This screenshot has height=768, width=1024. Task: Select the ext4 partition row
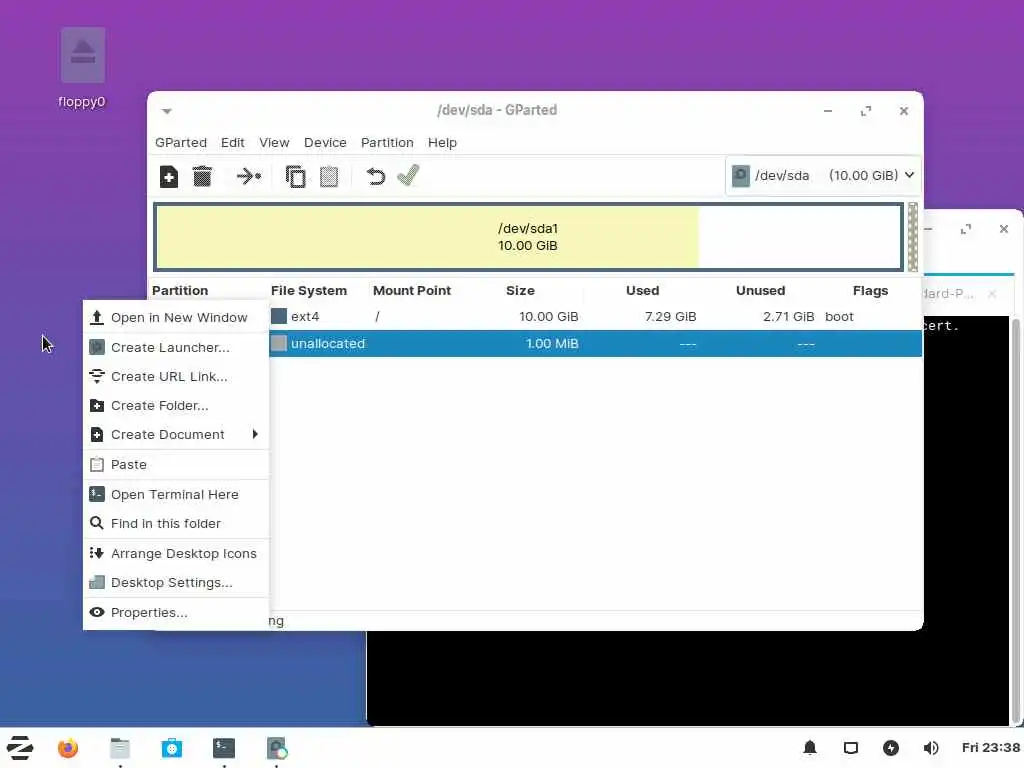tap(596, 317)
